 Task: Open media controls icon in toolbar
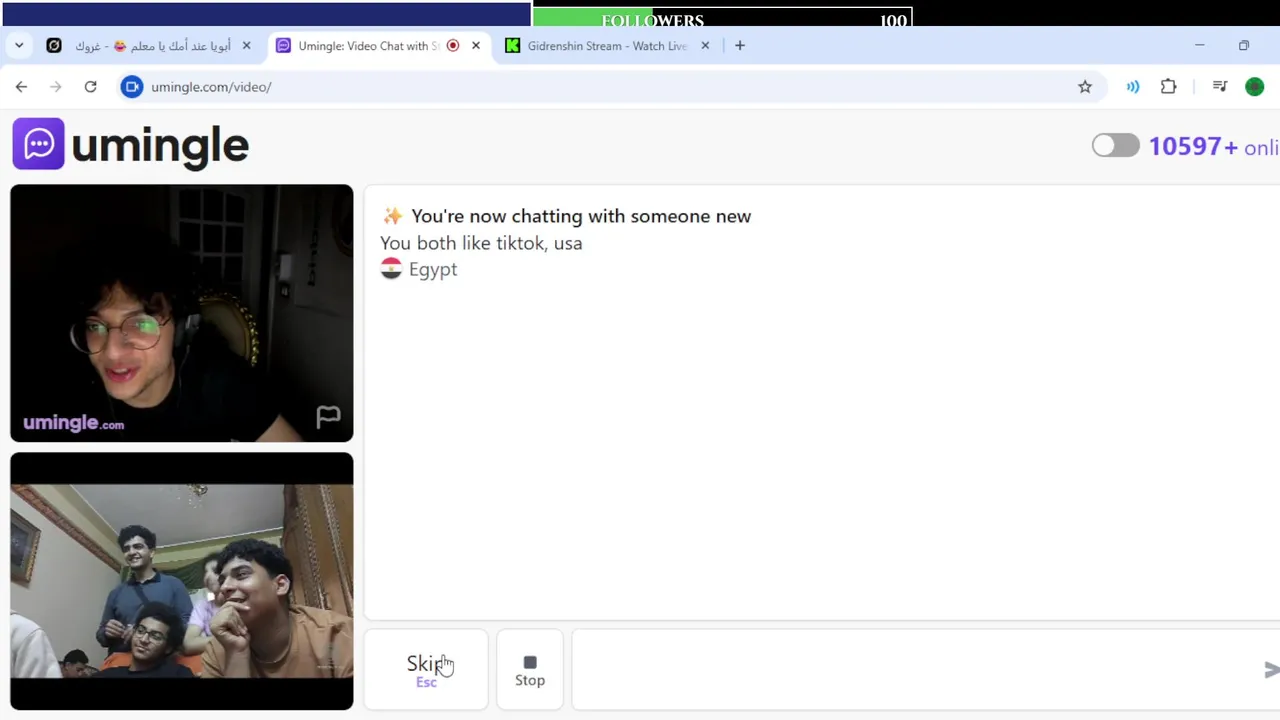[1219, 87]
